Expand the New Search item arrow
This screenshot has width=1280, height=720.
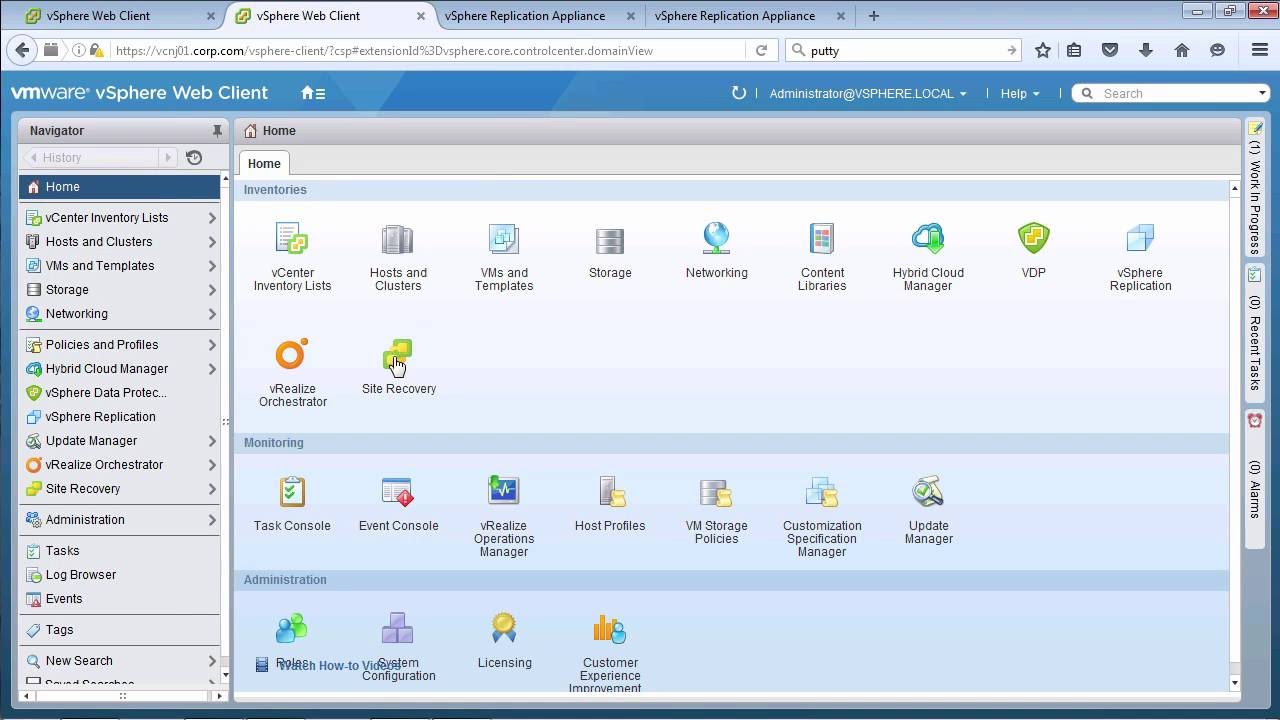tap(212, 661)
